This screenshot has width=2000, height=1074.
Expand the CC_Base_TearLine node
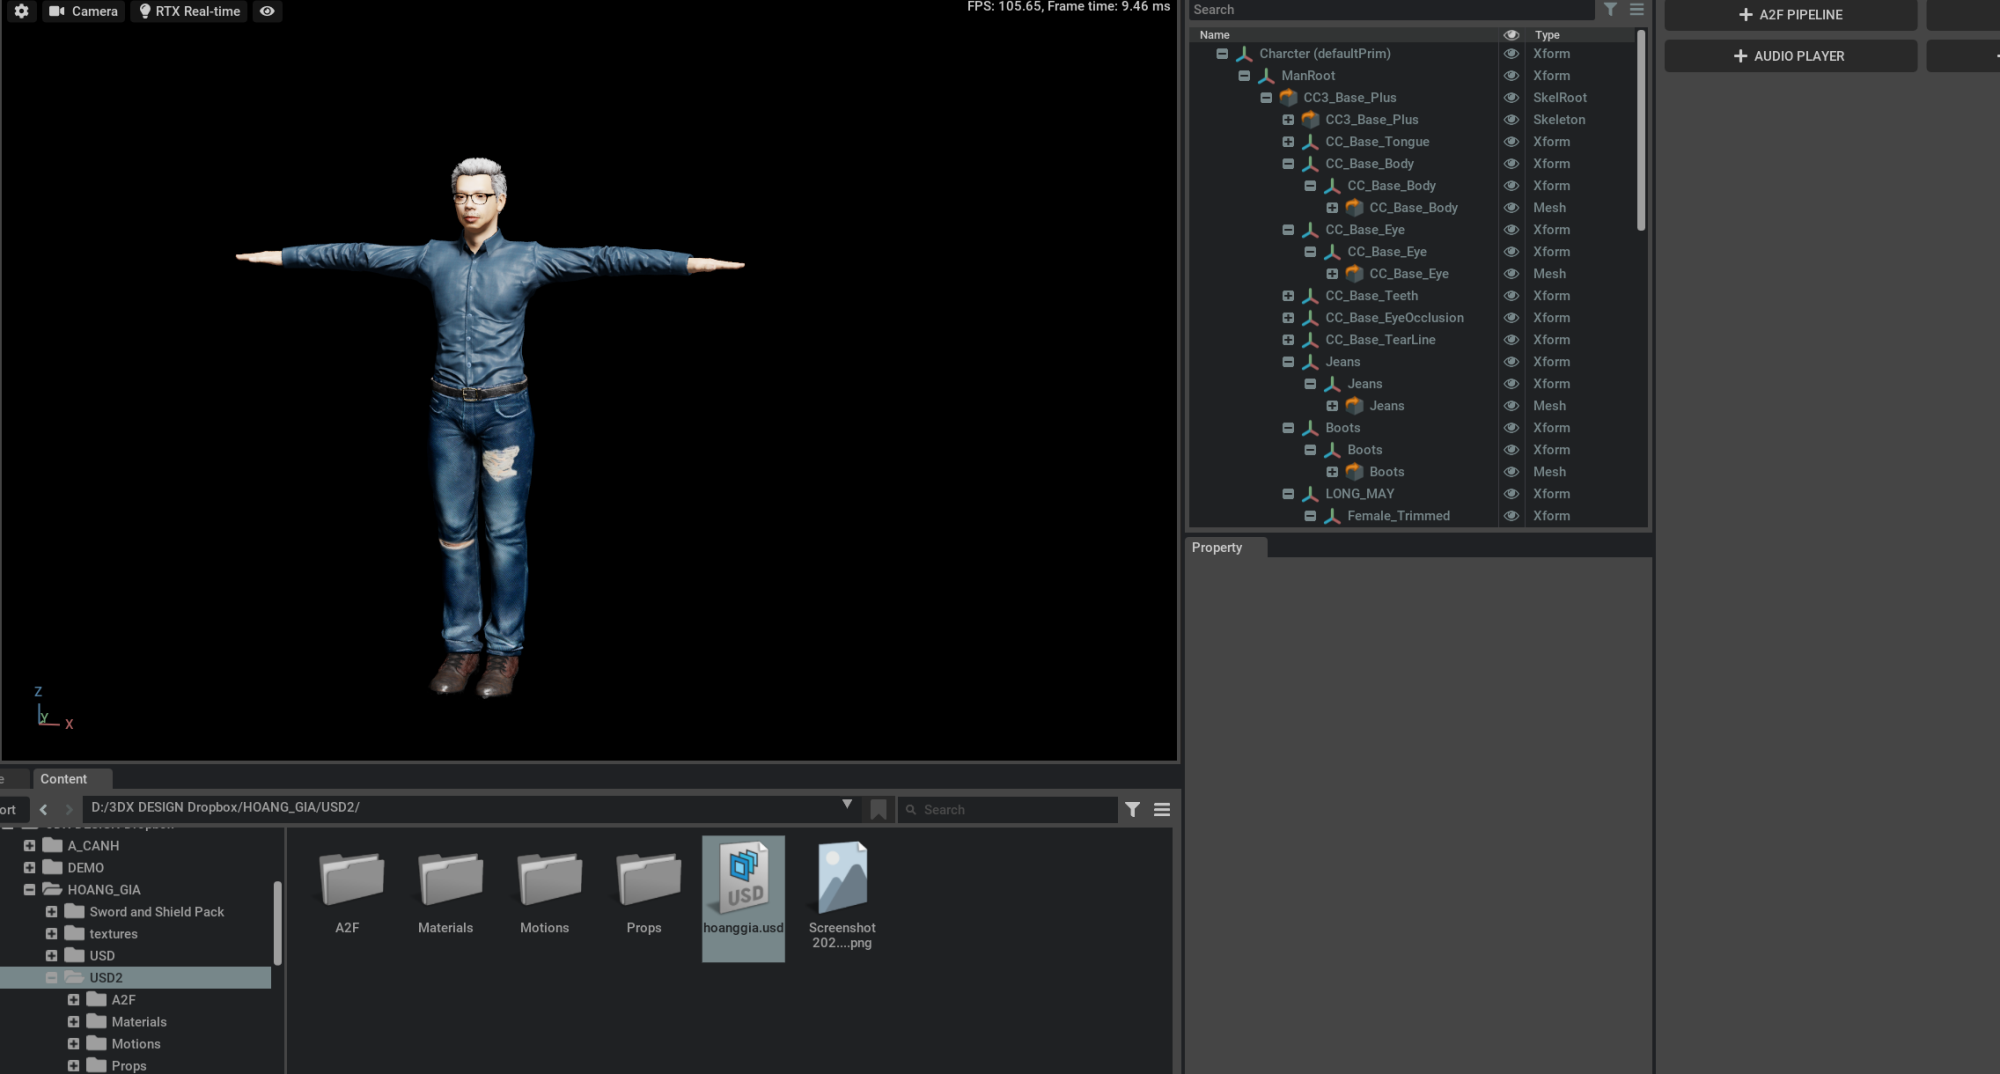coord(1288,340)
